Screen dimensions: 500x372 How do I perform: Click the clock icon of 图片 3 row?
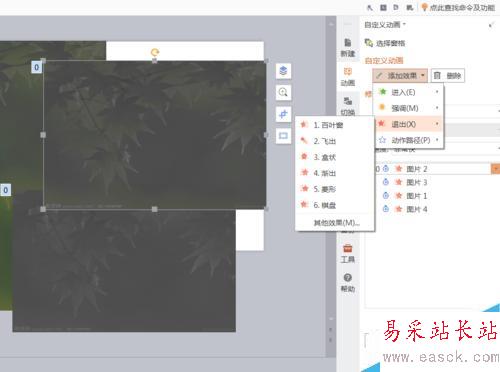coord(386,182)
